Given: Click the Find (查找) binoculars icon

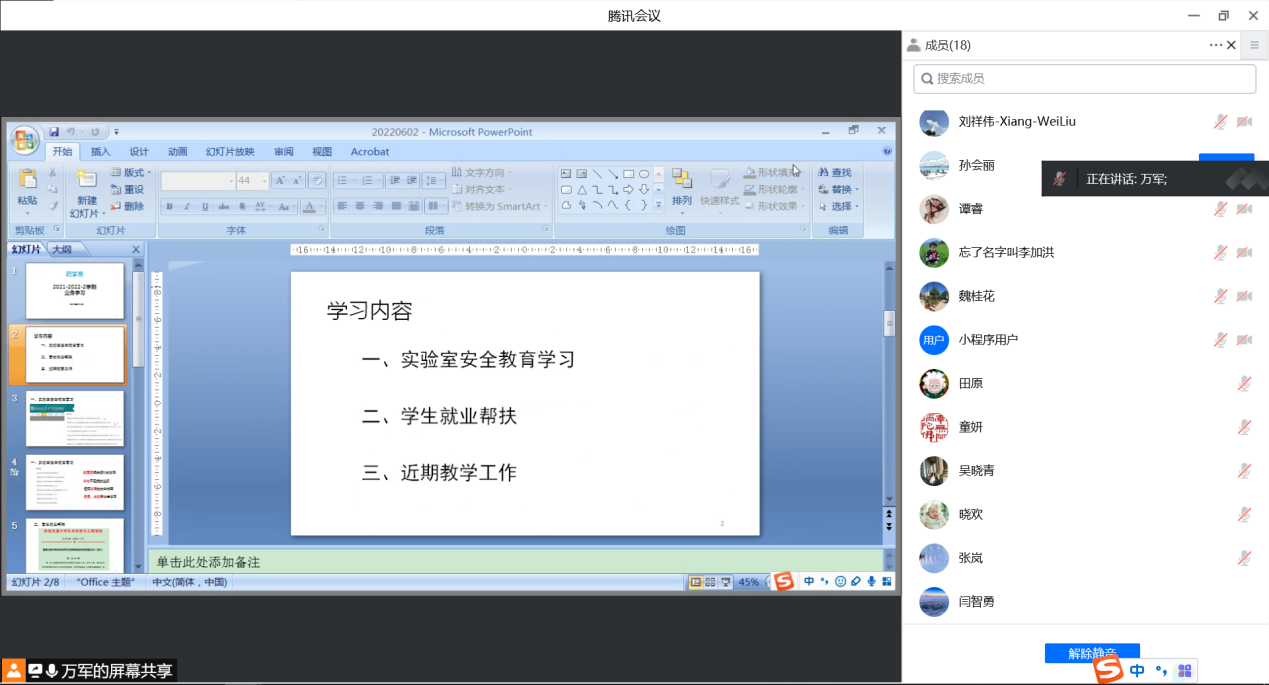Looking at the screenshot, I should pyautogui.click(x=824, y=173).
